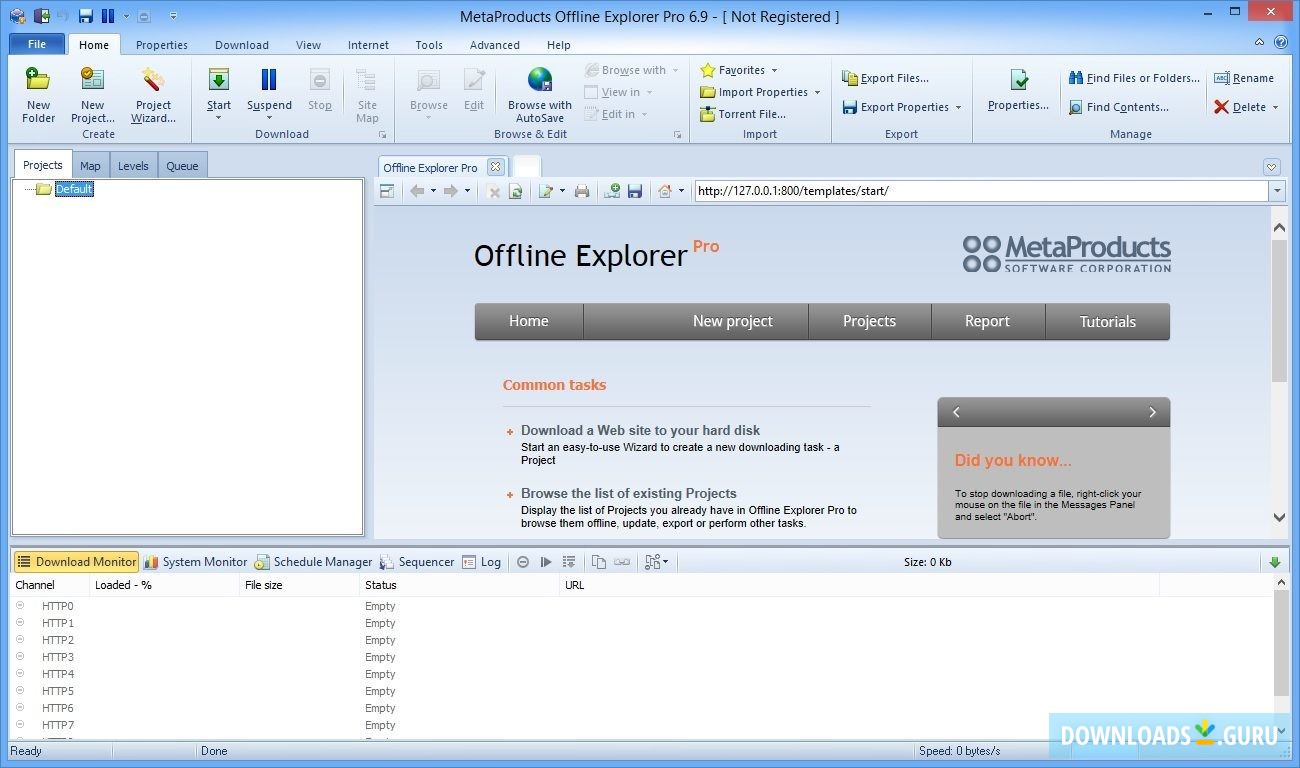Switch to the Queue tab

[182, 166]
